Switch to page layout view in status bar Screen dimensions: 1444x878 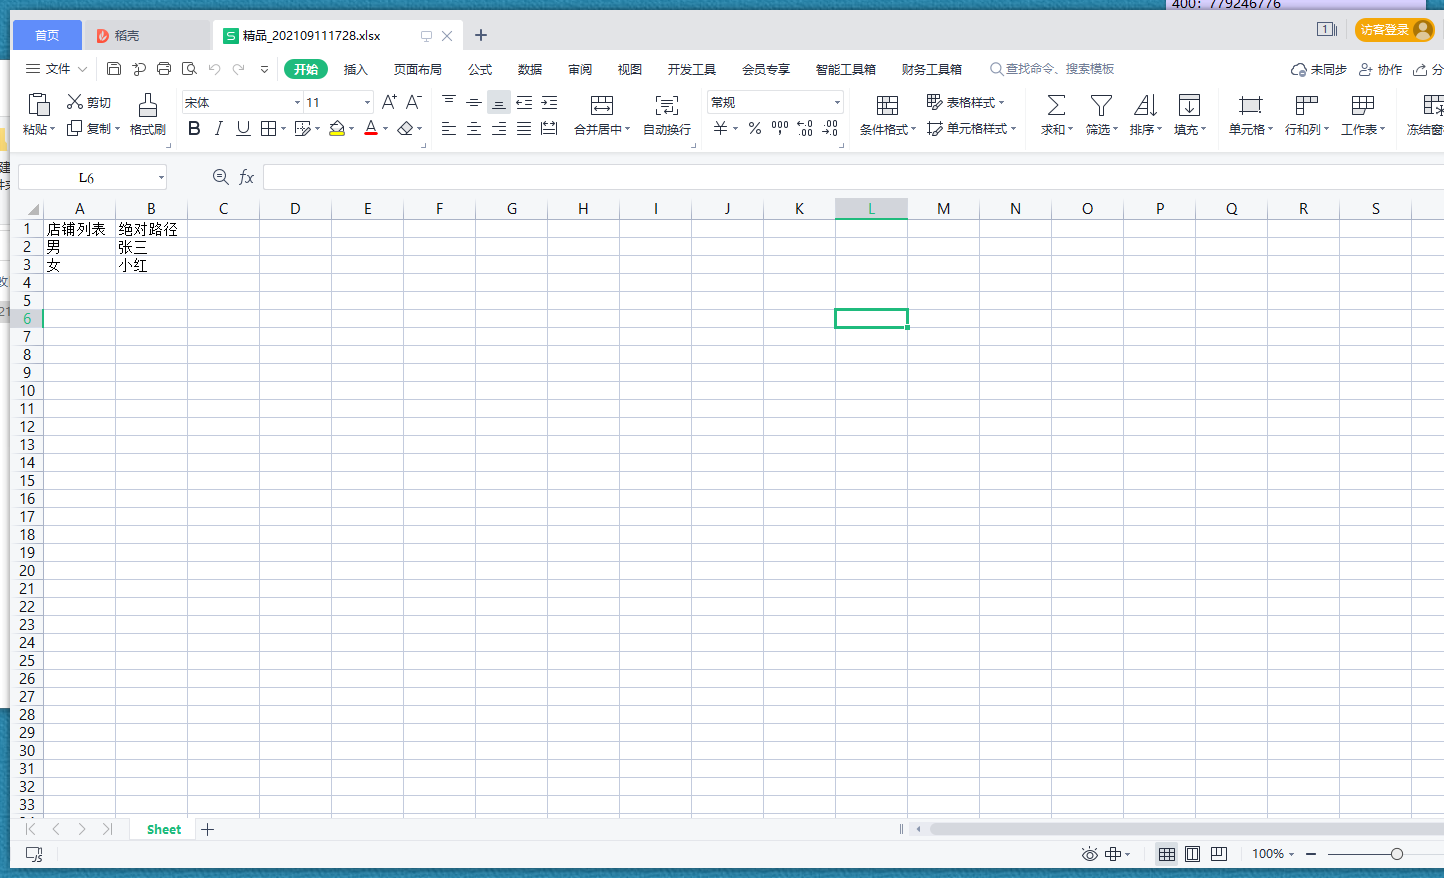1193,854
